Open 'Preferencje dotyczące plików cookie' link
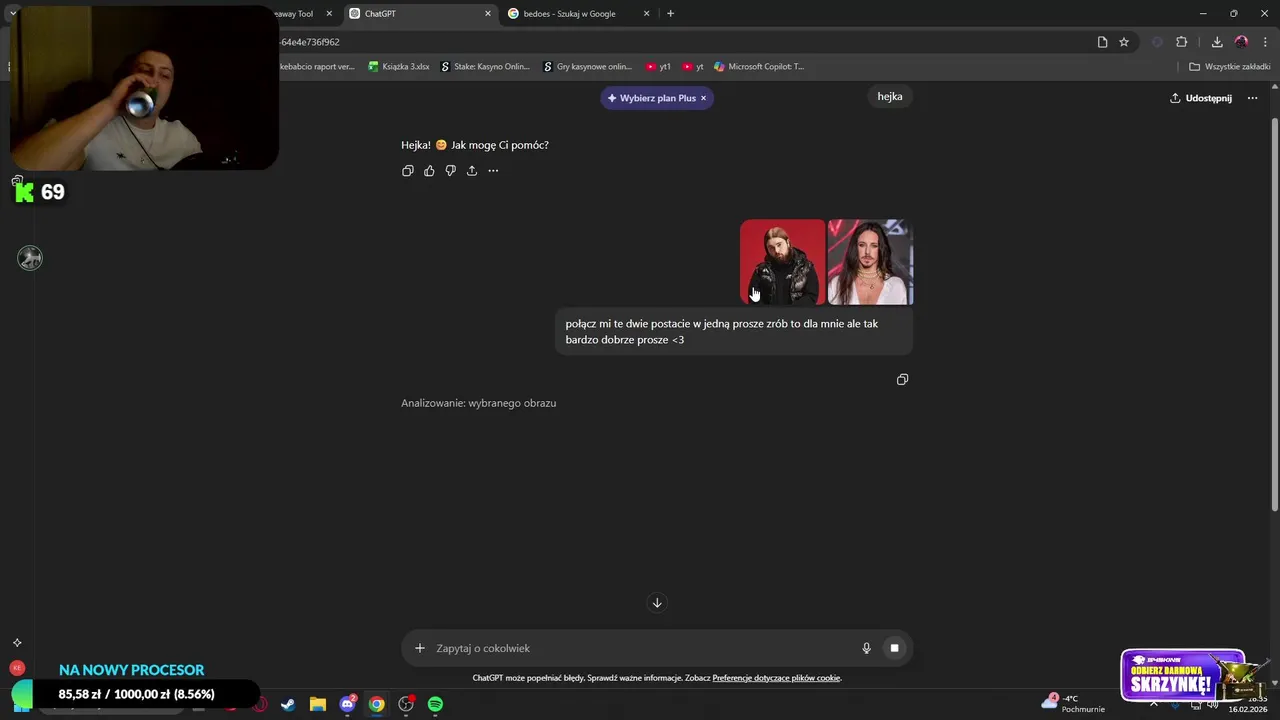Viewport: 1280px width, 720px height. coord(776,678)
